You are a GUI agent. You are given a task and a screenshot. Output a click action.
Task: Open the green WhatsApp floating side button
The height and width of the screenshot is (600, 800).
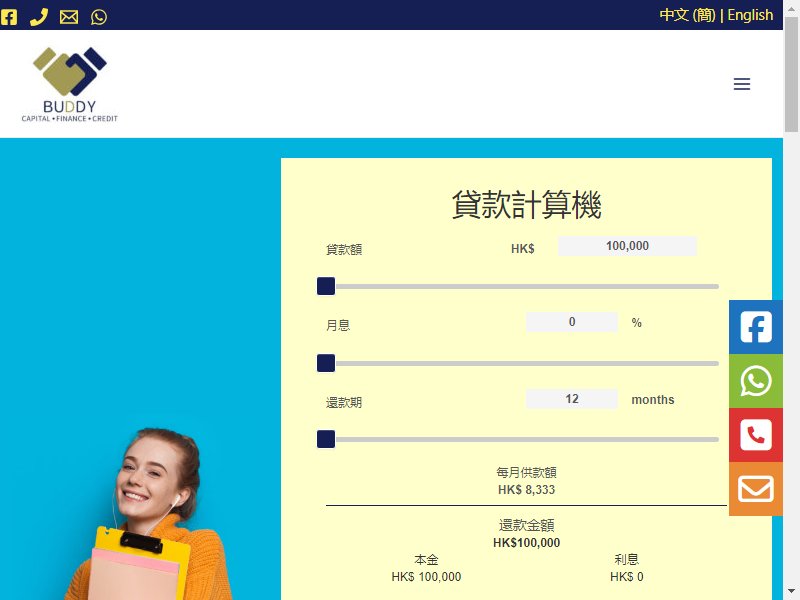click(x=756, y=381)
